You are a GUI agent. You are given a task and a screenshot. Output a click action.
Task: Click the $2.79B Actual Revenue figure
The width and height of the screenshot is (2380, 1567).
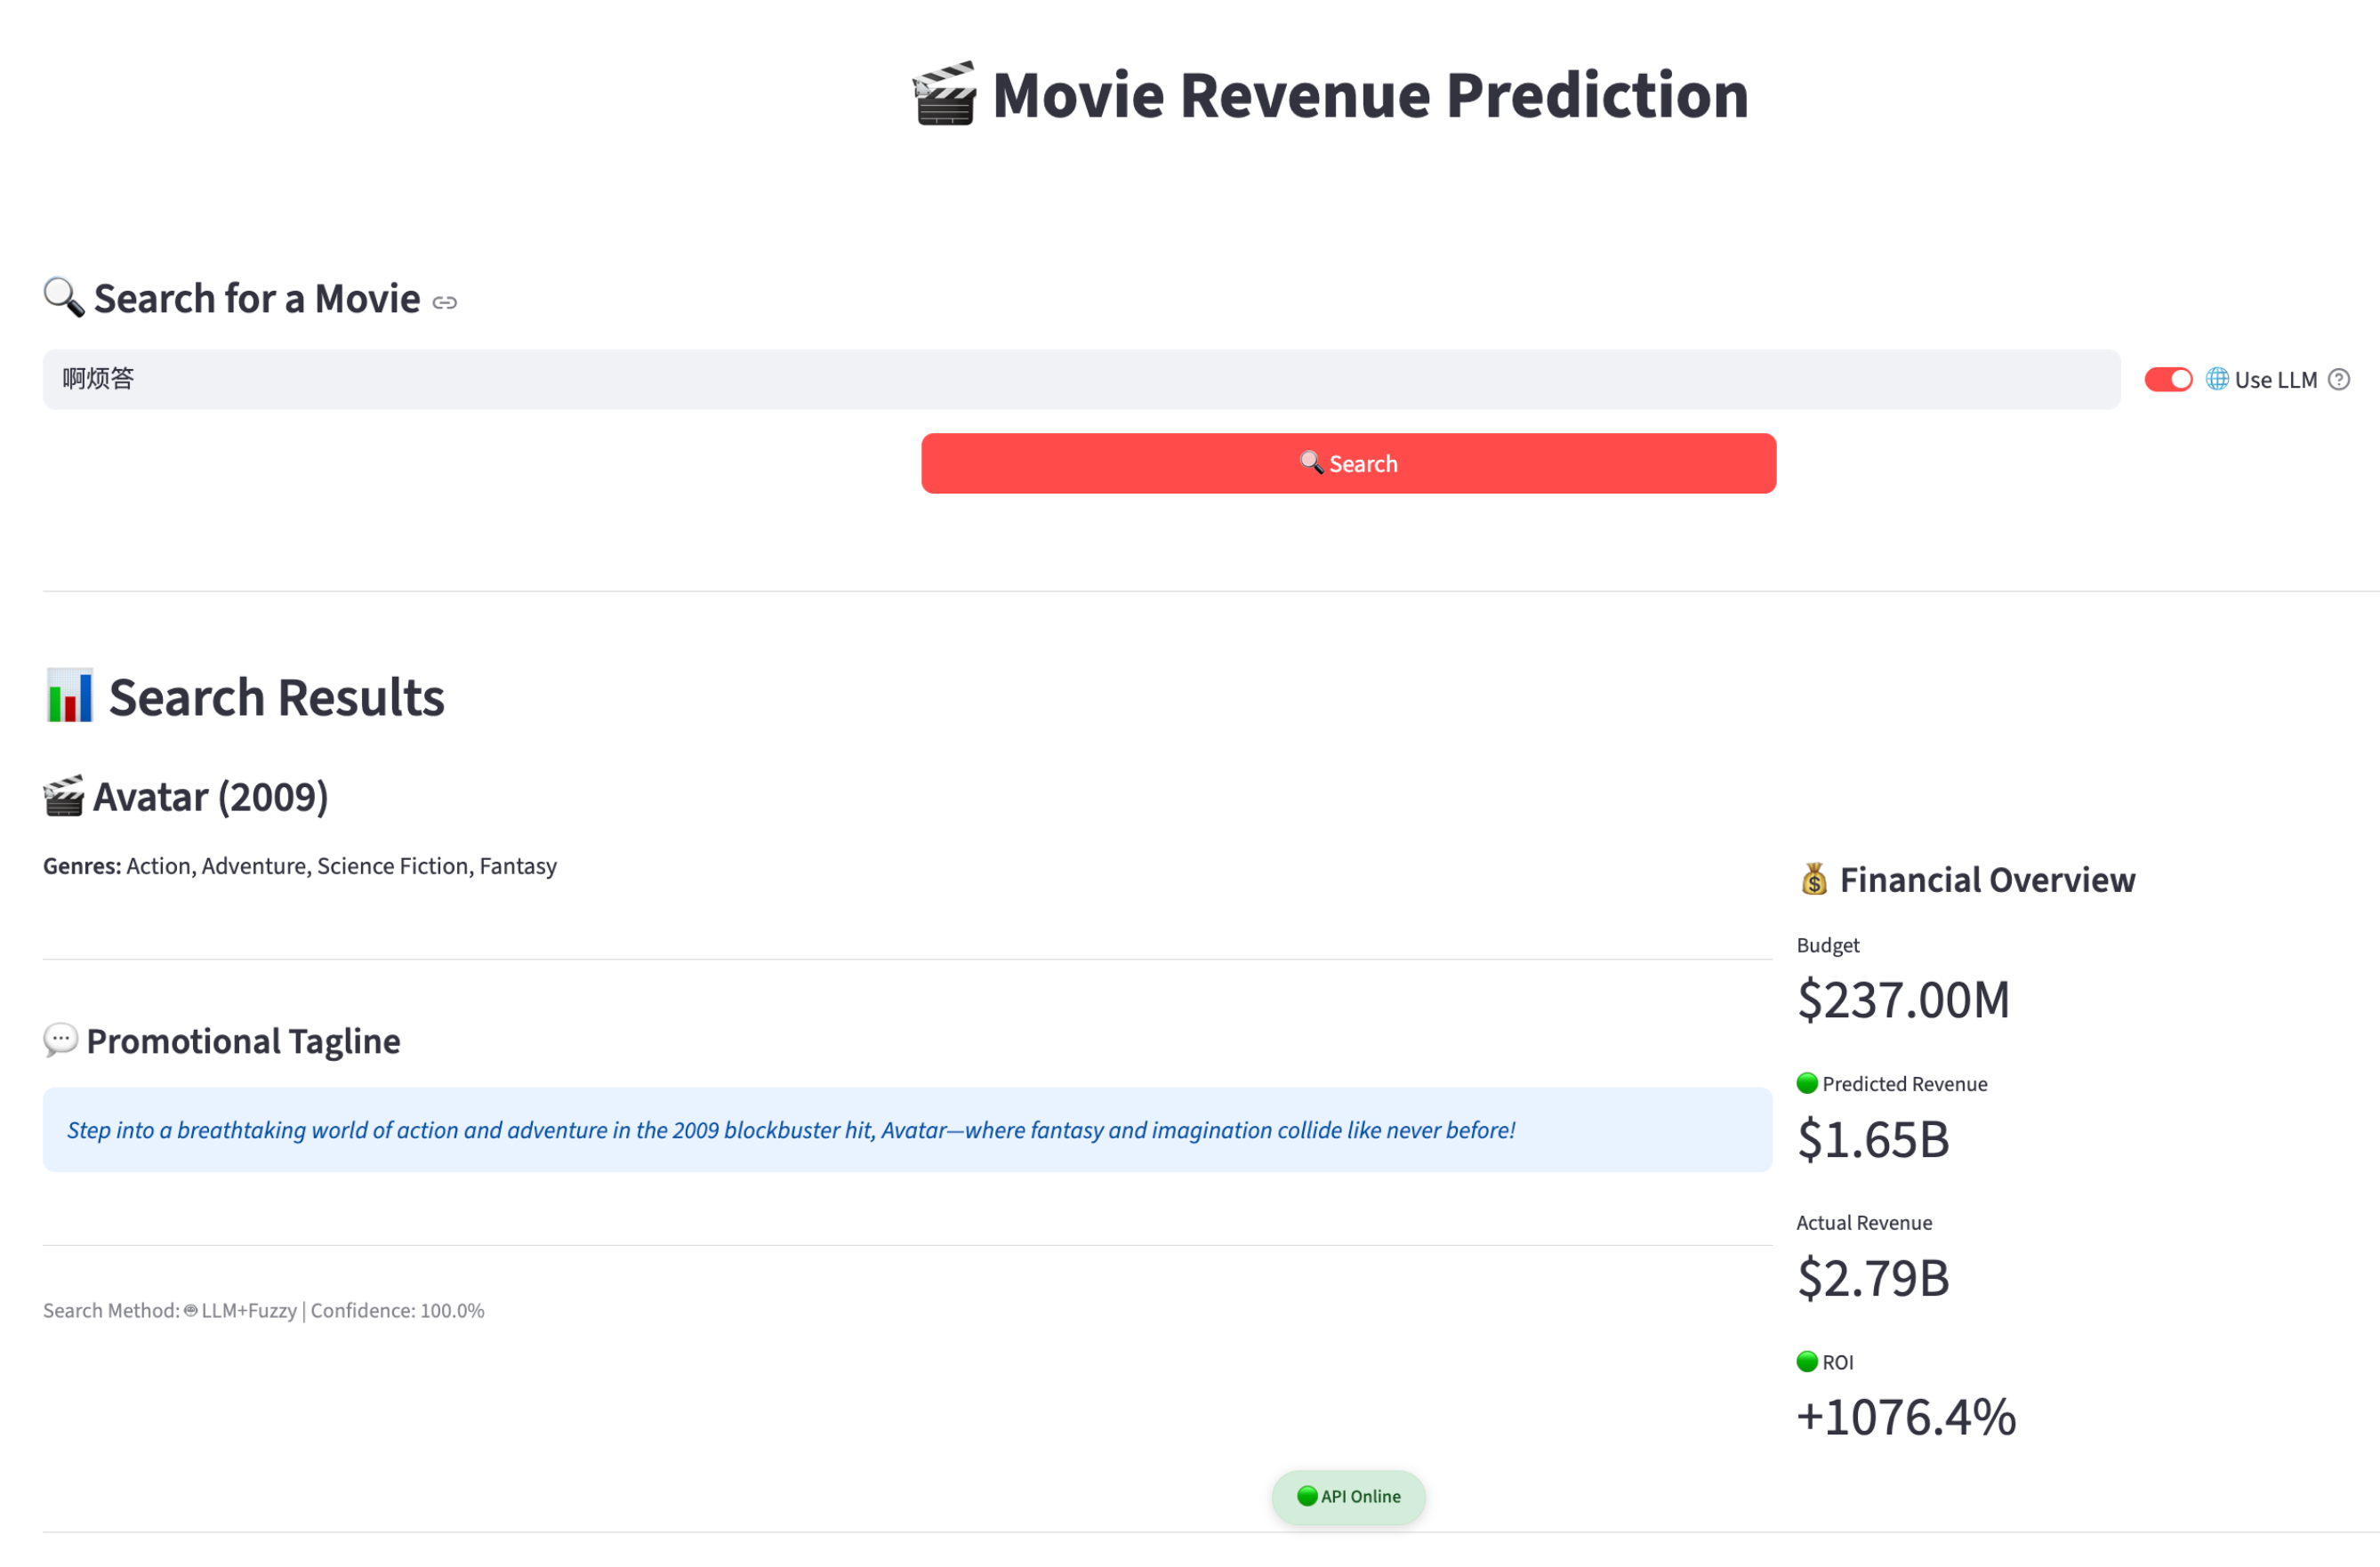[1872, 1278]
